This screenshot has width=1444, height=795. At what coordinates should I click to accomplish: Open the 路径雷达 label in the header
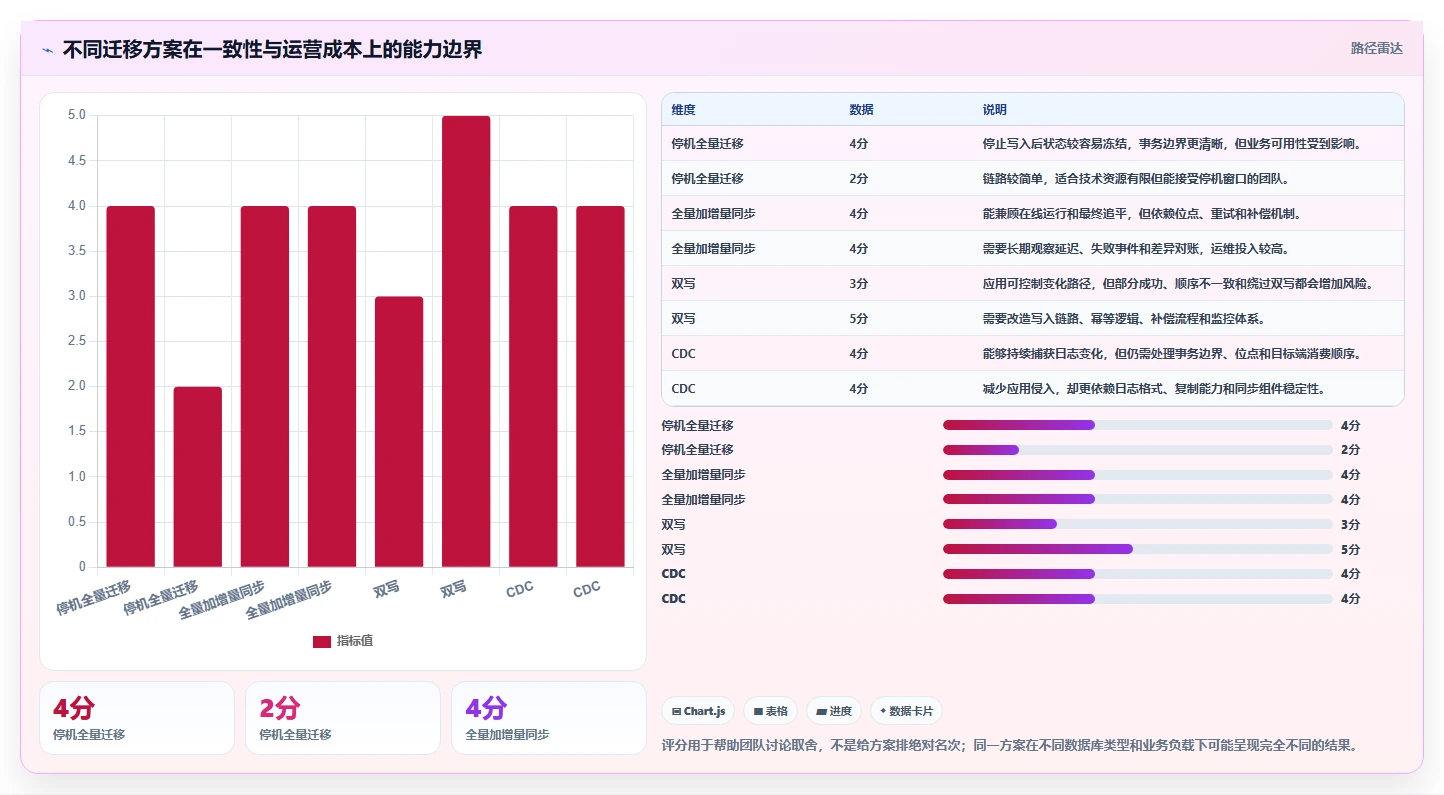[1377, 48]
